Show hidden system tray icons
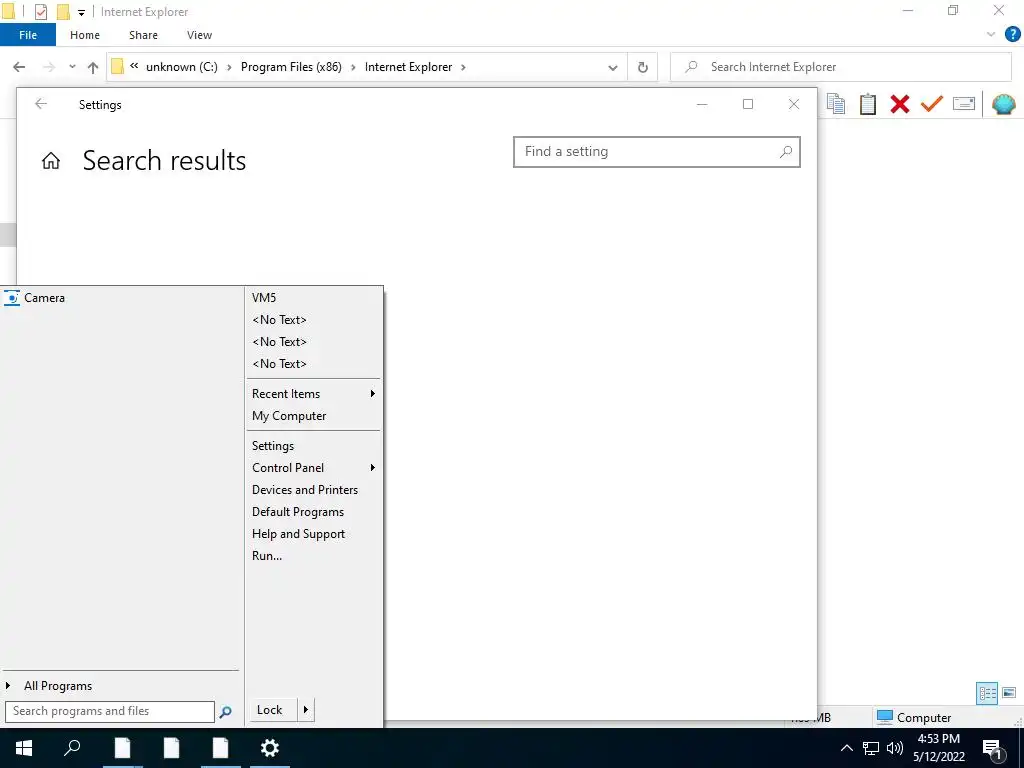Image resolution: width=1024 pixels, height=768 pixels. (x=846, y=748)
